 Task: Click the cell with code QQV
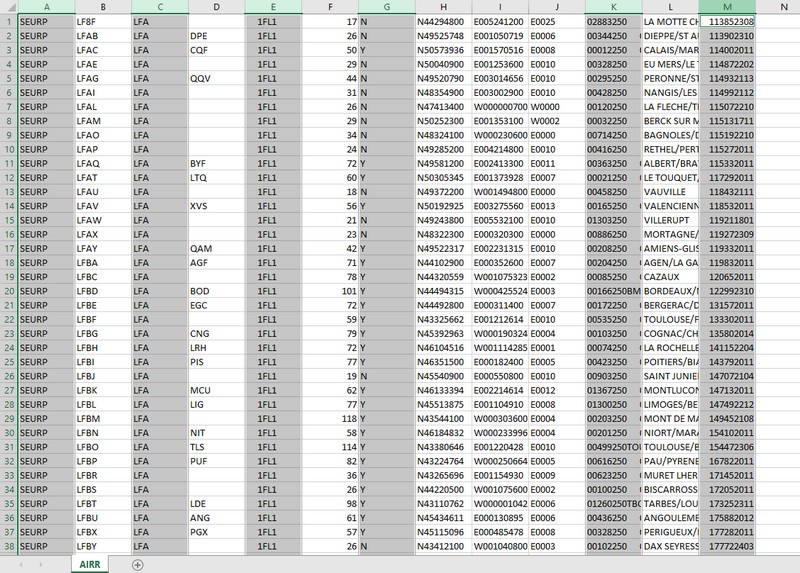click(214, 78)
